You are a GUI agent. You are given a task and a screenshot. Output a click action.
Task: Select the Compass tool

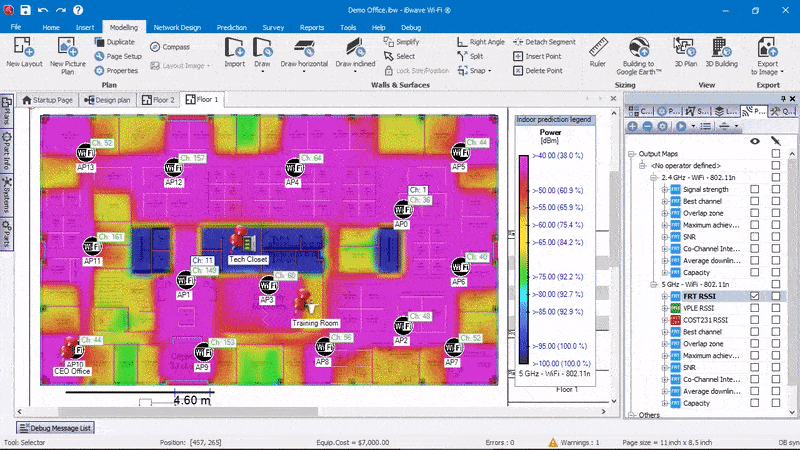point(170,47)
